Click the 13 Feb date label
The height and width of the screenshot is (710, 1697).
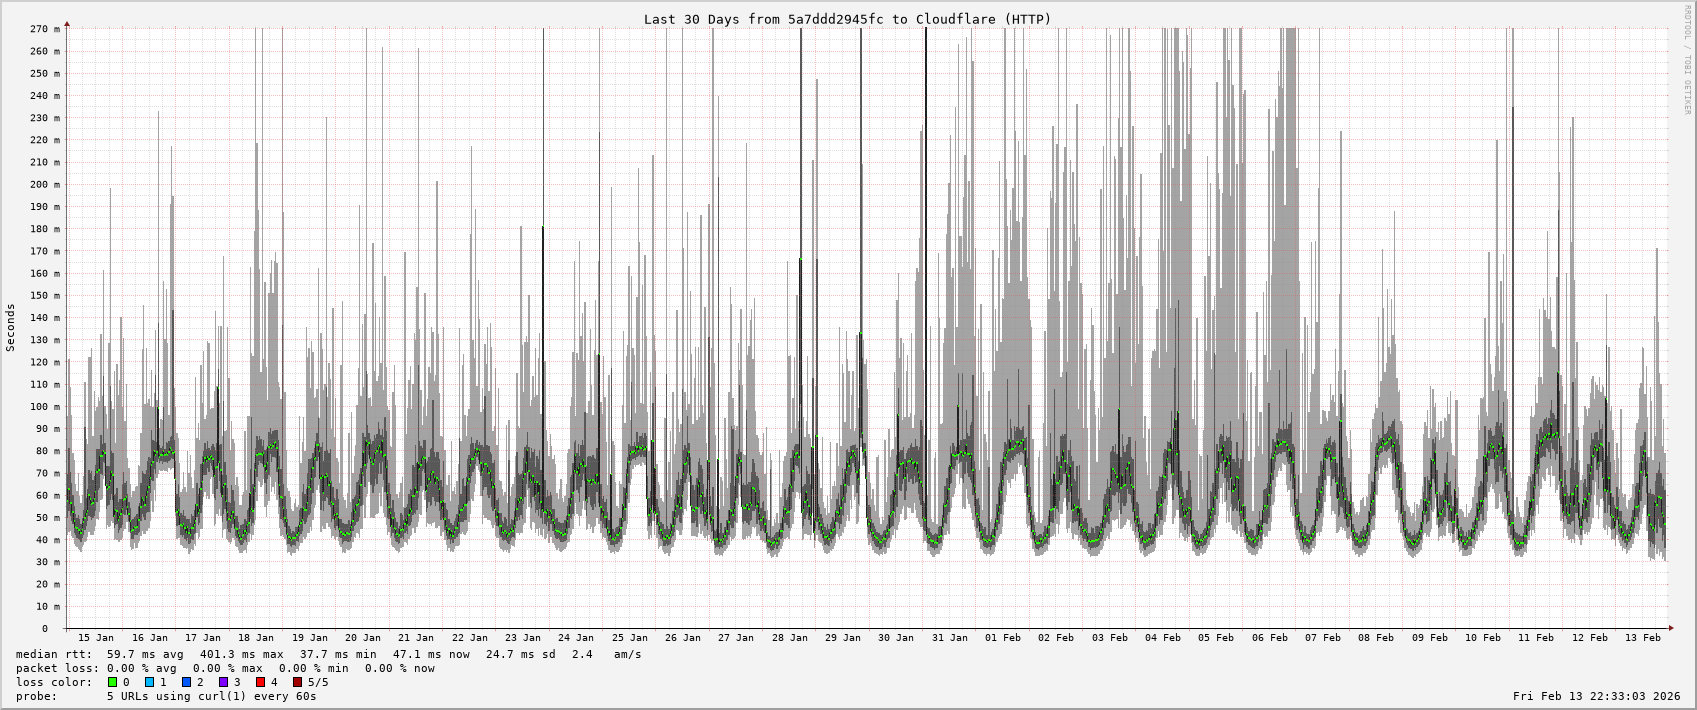1642,637
